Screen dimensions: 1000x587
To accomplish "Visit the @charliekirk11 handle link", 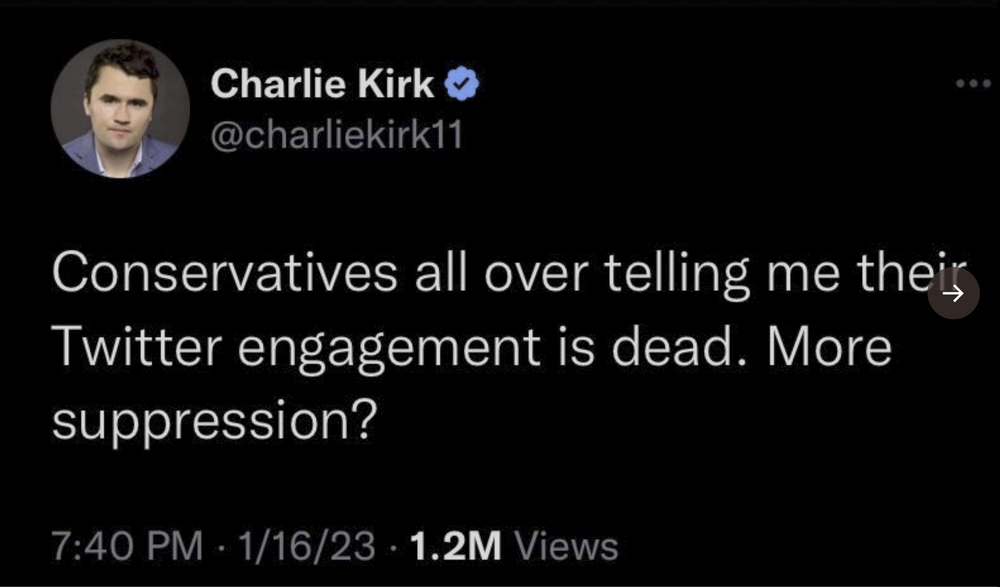I will click(337, 134).
